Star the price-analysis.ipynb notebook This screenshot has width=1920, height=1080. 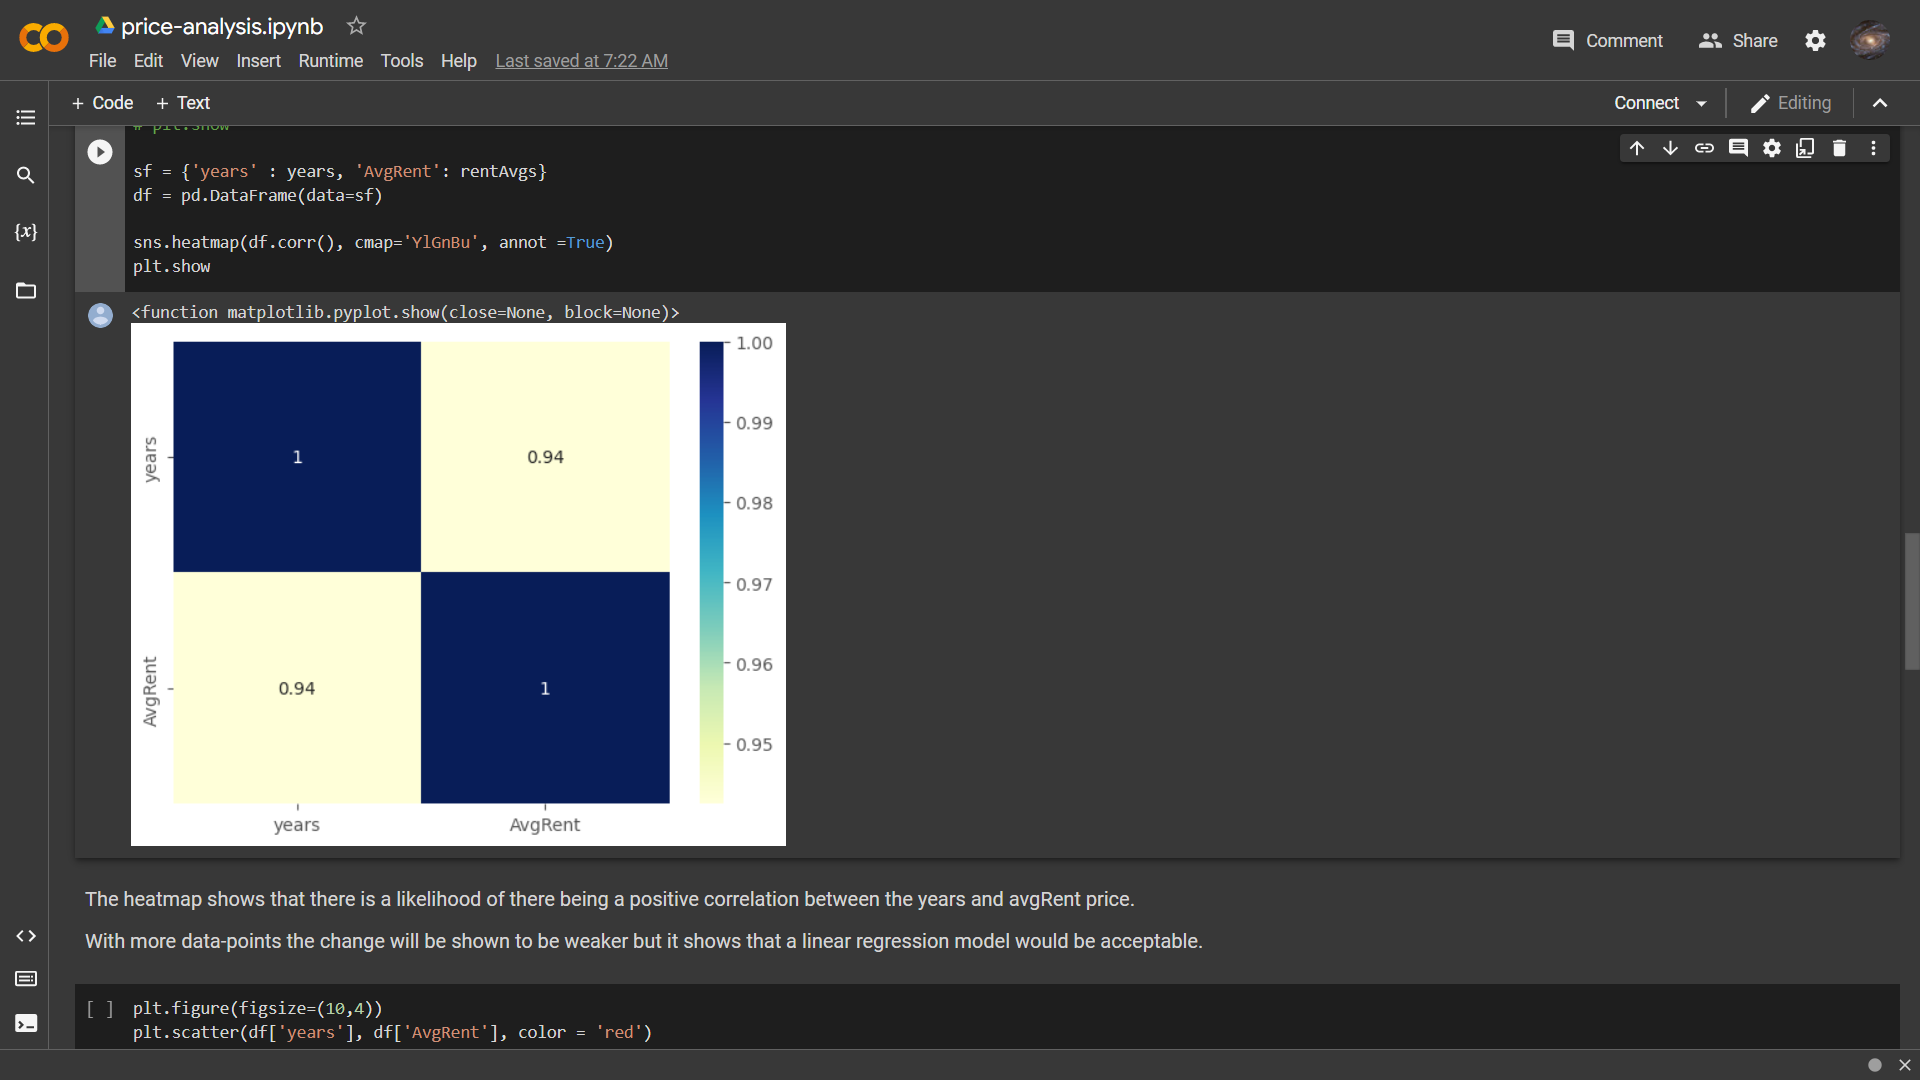(x=356, y=26)
